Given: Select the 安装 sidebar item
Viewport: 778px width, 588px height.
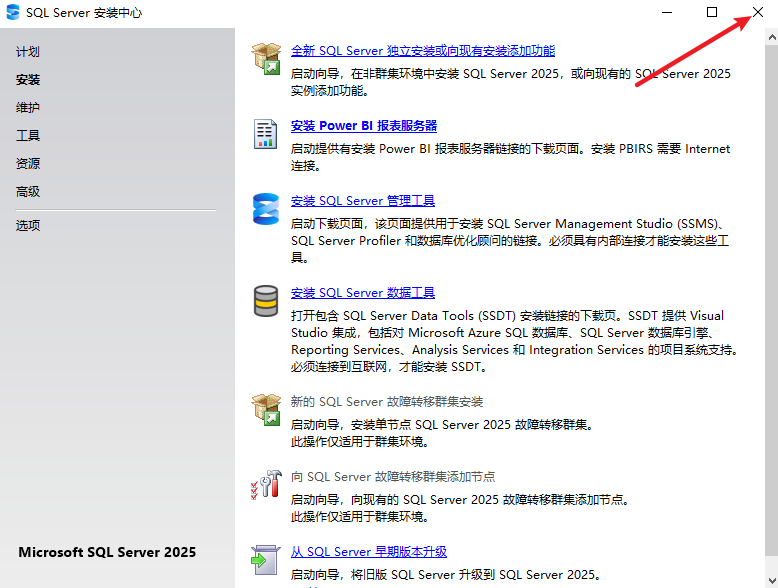Looking at the screenshot, I should pos(28,80).
